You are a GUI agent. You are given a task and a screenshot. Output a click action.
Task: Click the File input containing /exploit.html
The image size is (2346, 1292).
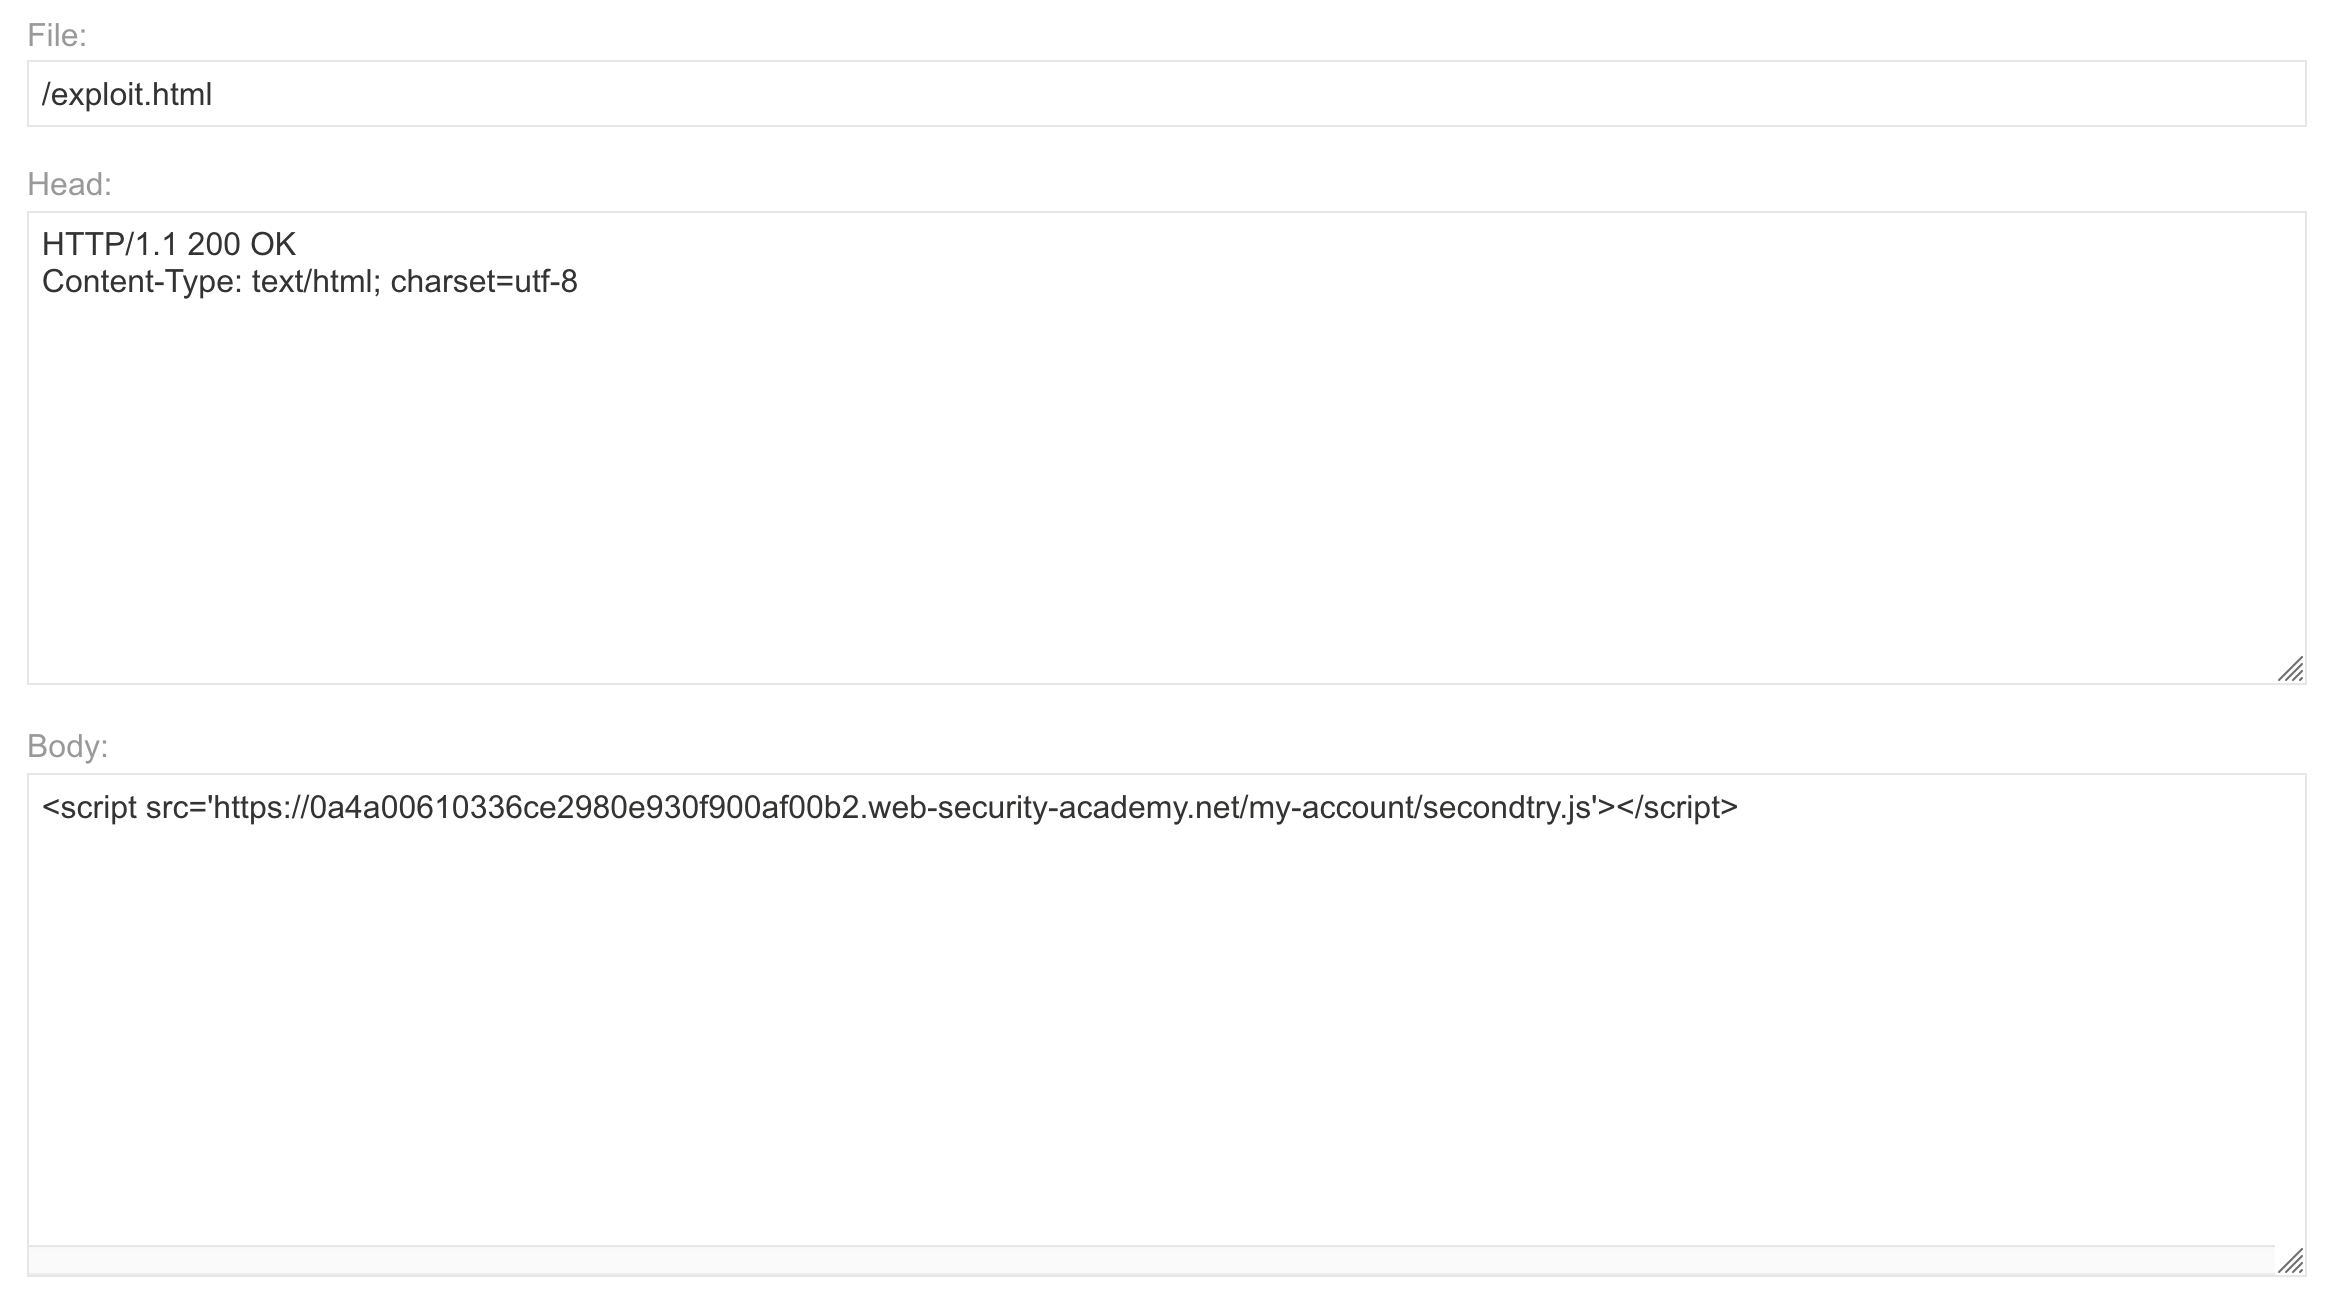1166,94
